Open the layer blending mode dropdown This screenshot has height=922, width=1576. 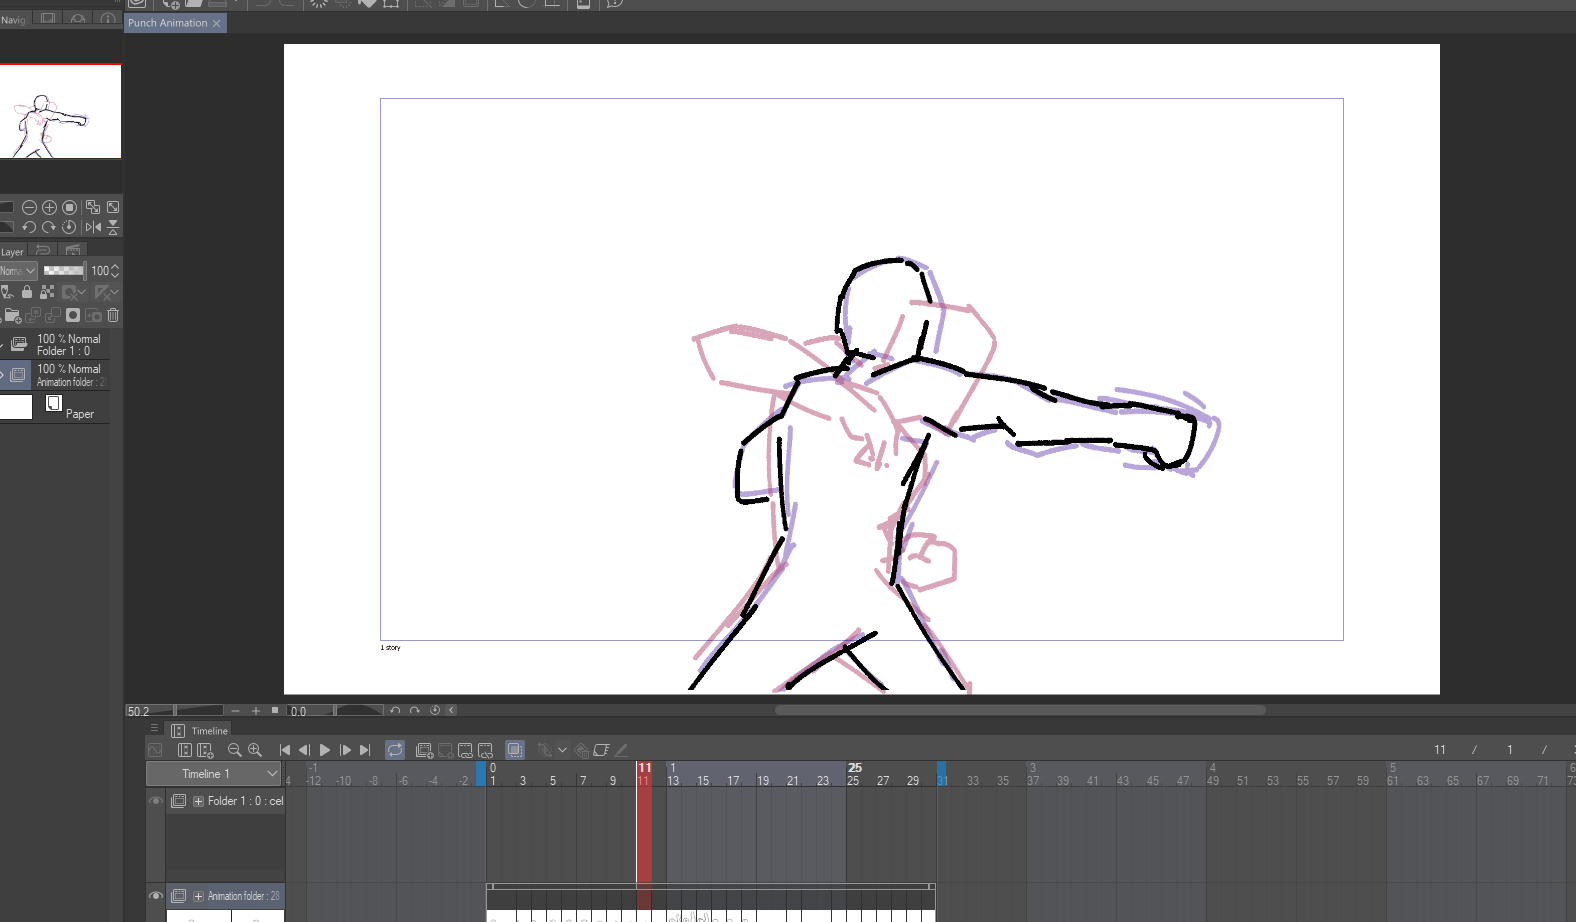click(18, 271)
